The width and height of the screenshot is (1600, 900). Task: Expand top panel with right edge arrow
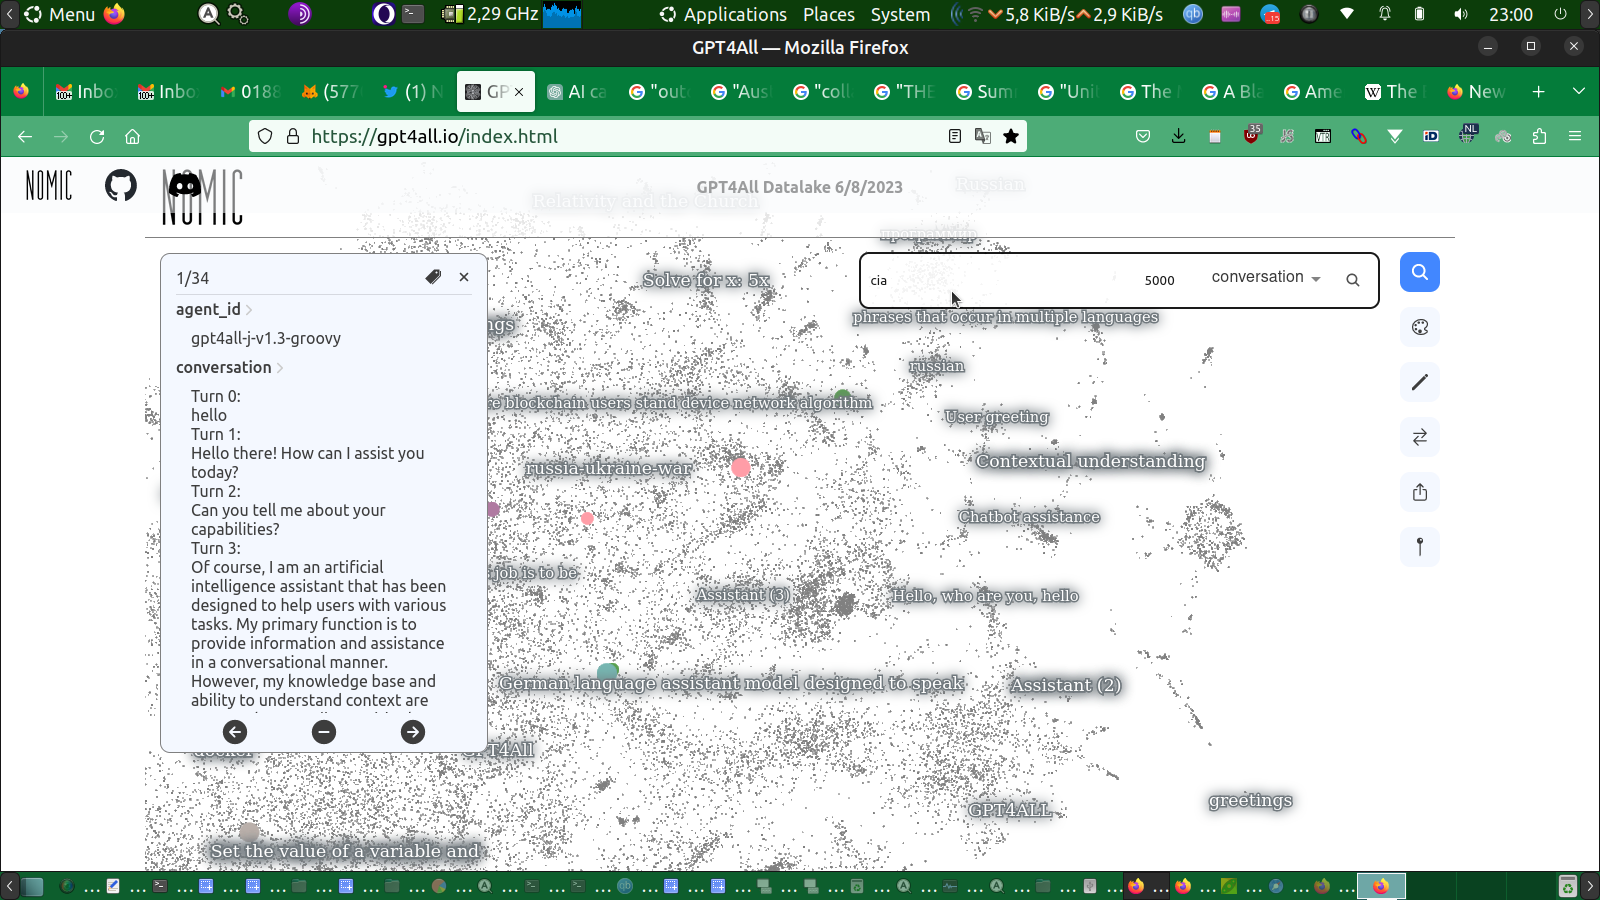(1590, 14)
